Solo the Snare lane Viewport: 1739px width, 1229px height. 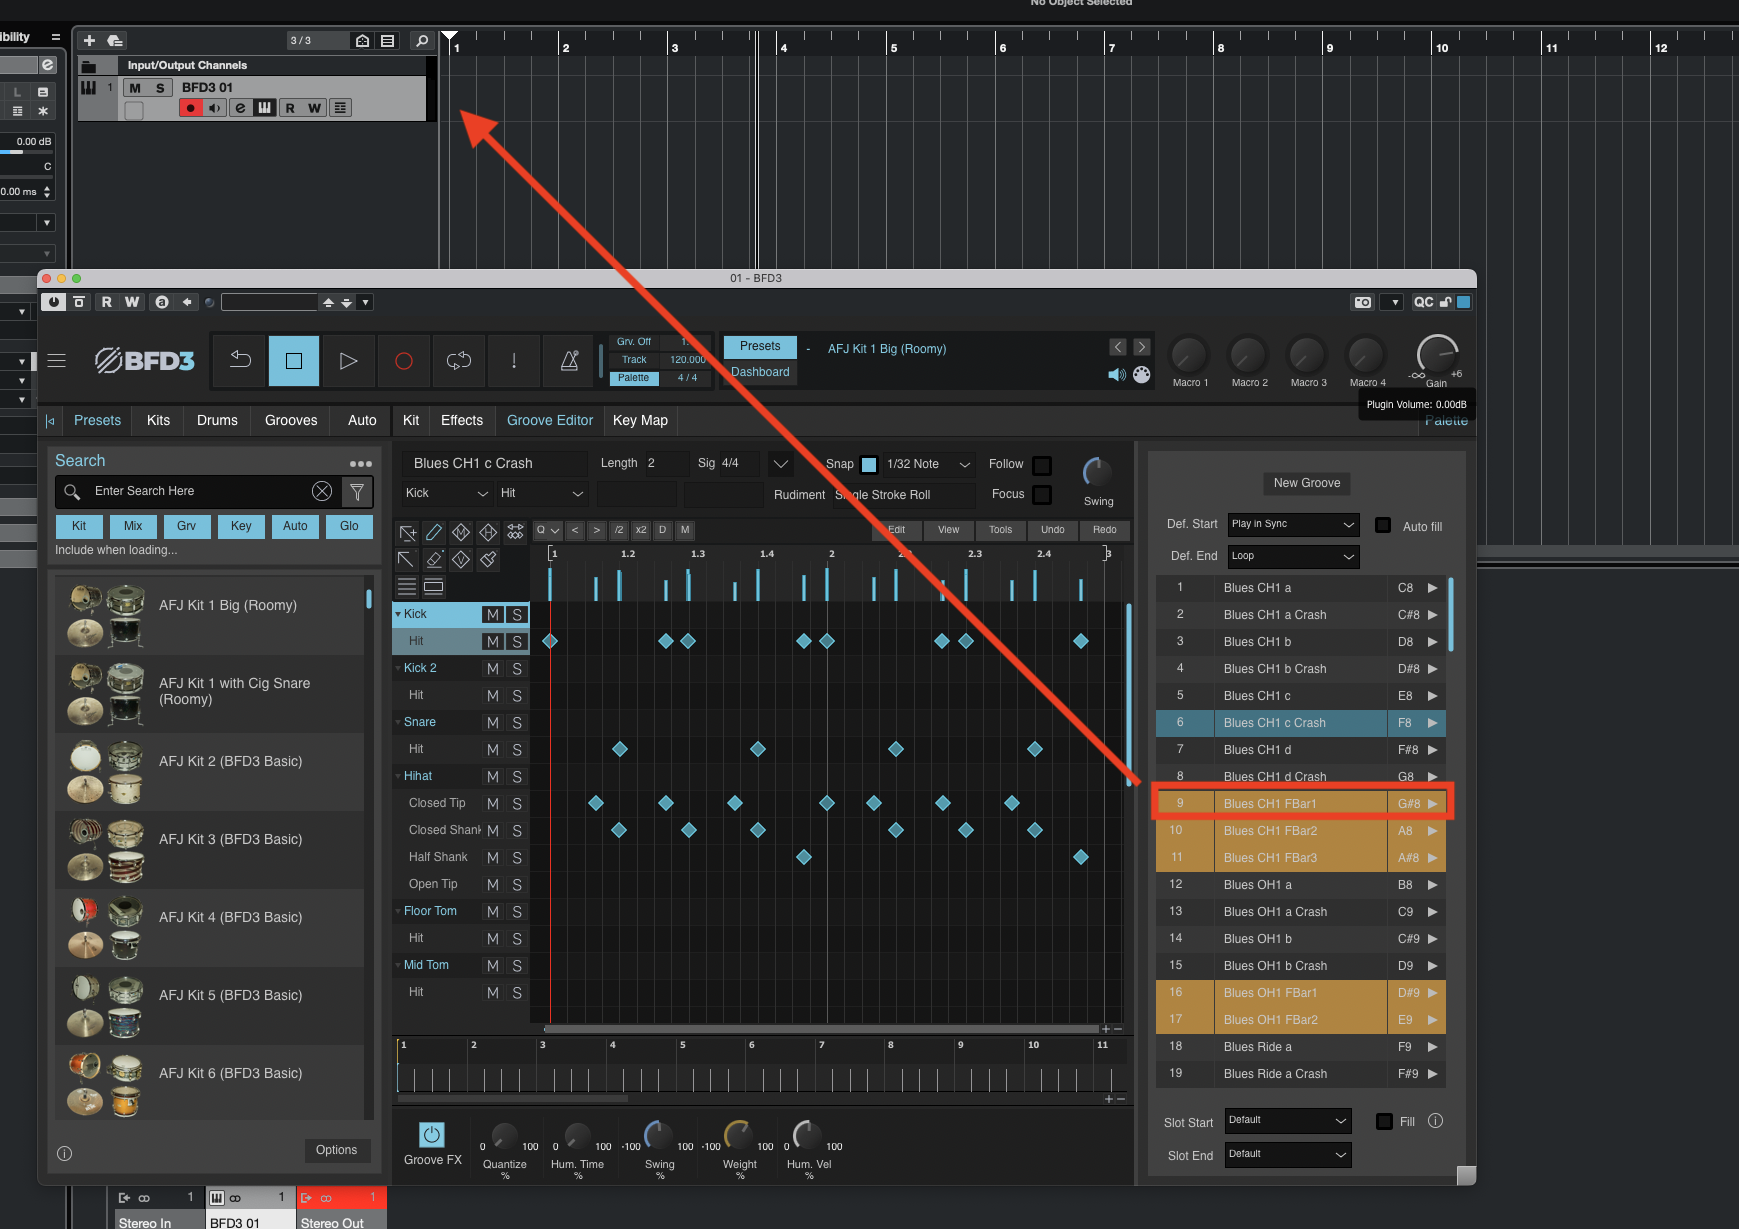click(517, 722)
